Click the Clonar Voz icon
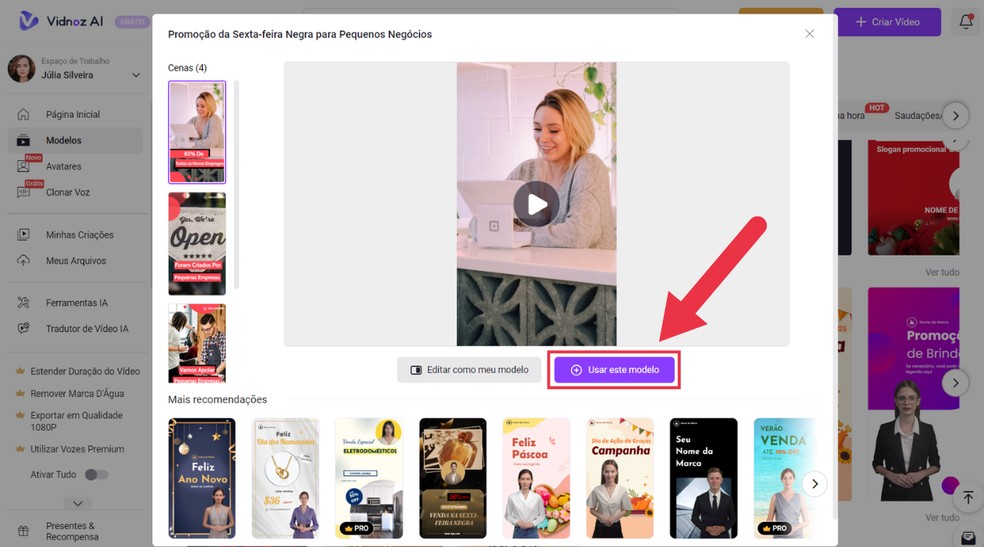 pyautogui.click(x=23, y=192)
